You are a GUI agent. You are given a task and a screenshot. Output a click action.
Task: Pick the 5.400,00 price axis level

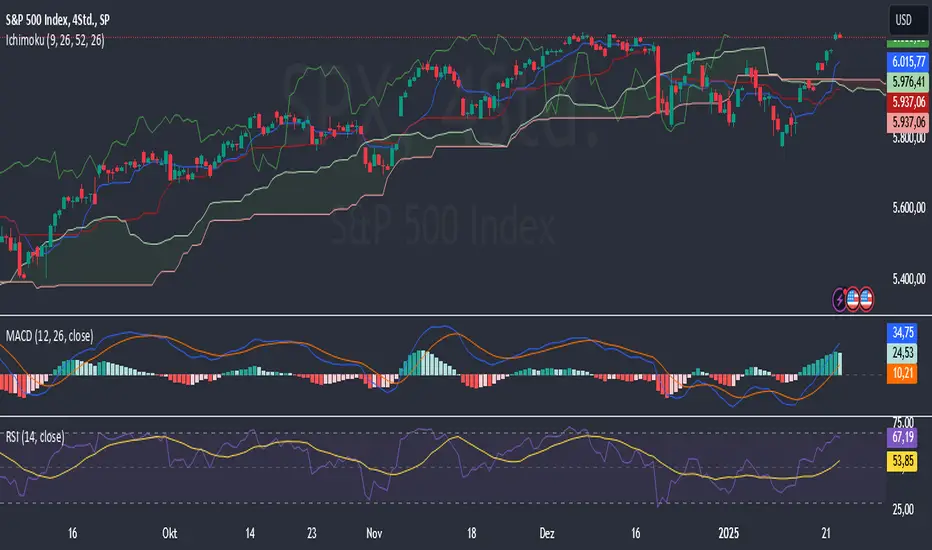[x=909, y=278]
